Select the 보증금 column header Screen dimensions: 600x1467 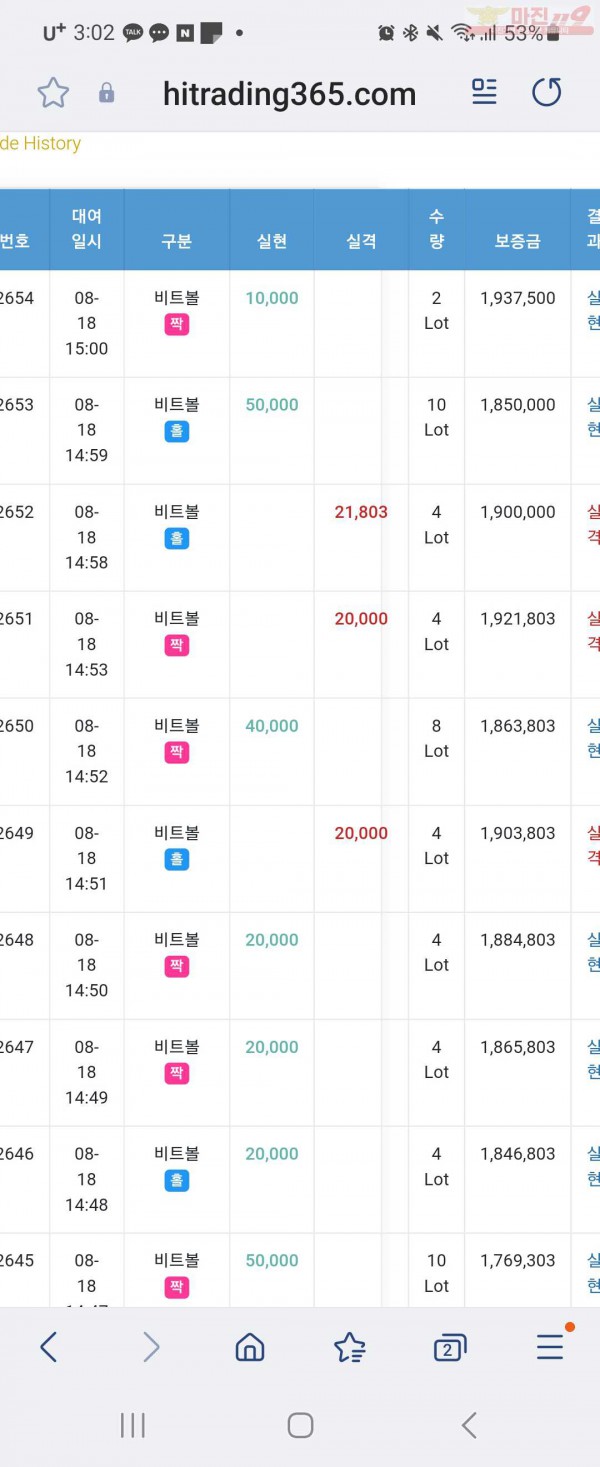pos(517,241)
